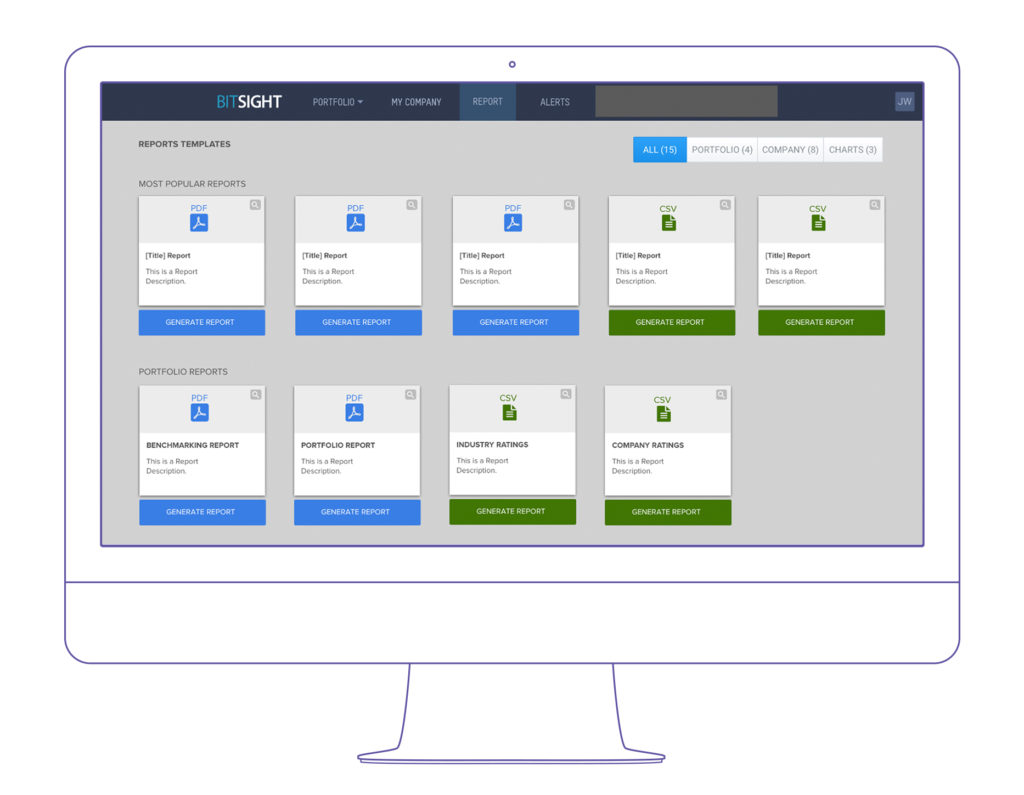Click PDF icon on Benchmarking Report card
Image resolution: width=1024 pixels, height=795 pixels.
tap(199, 413)
